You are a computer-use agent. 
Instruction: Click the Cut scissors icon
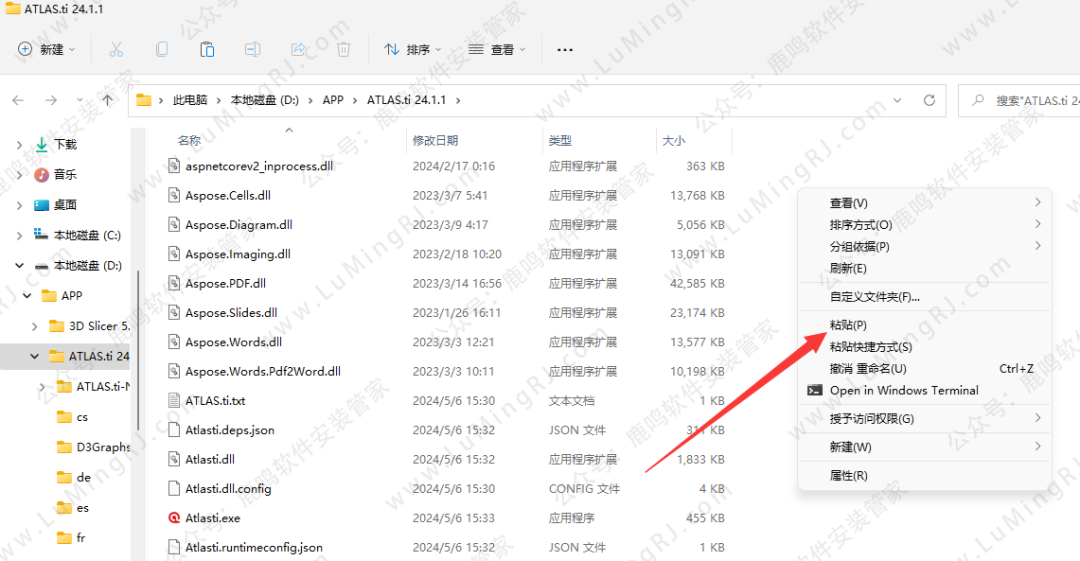(116, 50)
